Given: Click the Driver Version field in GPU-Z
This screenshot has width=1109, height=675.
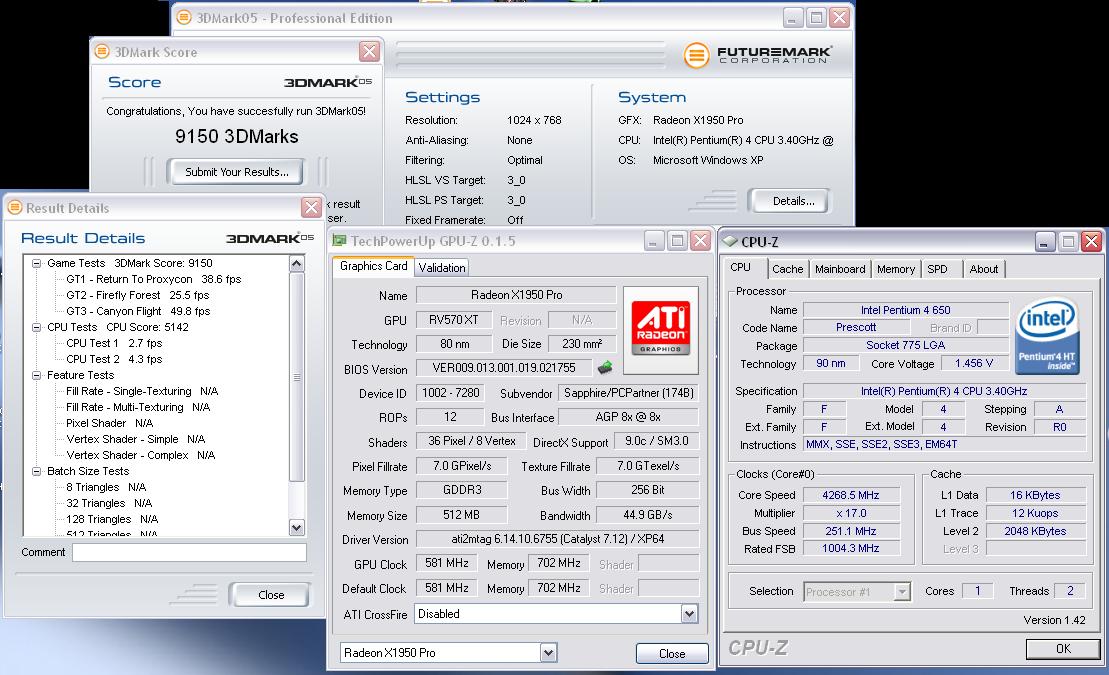Looking at the screenshot, I should [x=557, y=539].
